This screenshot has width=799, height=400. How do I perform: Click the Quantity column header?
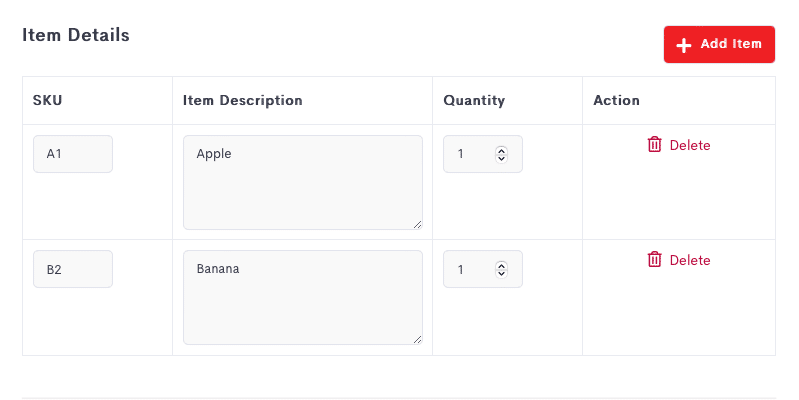click(474, 100)
